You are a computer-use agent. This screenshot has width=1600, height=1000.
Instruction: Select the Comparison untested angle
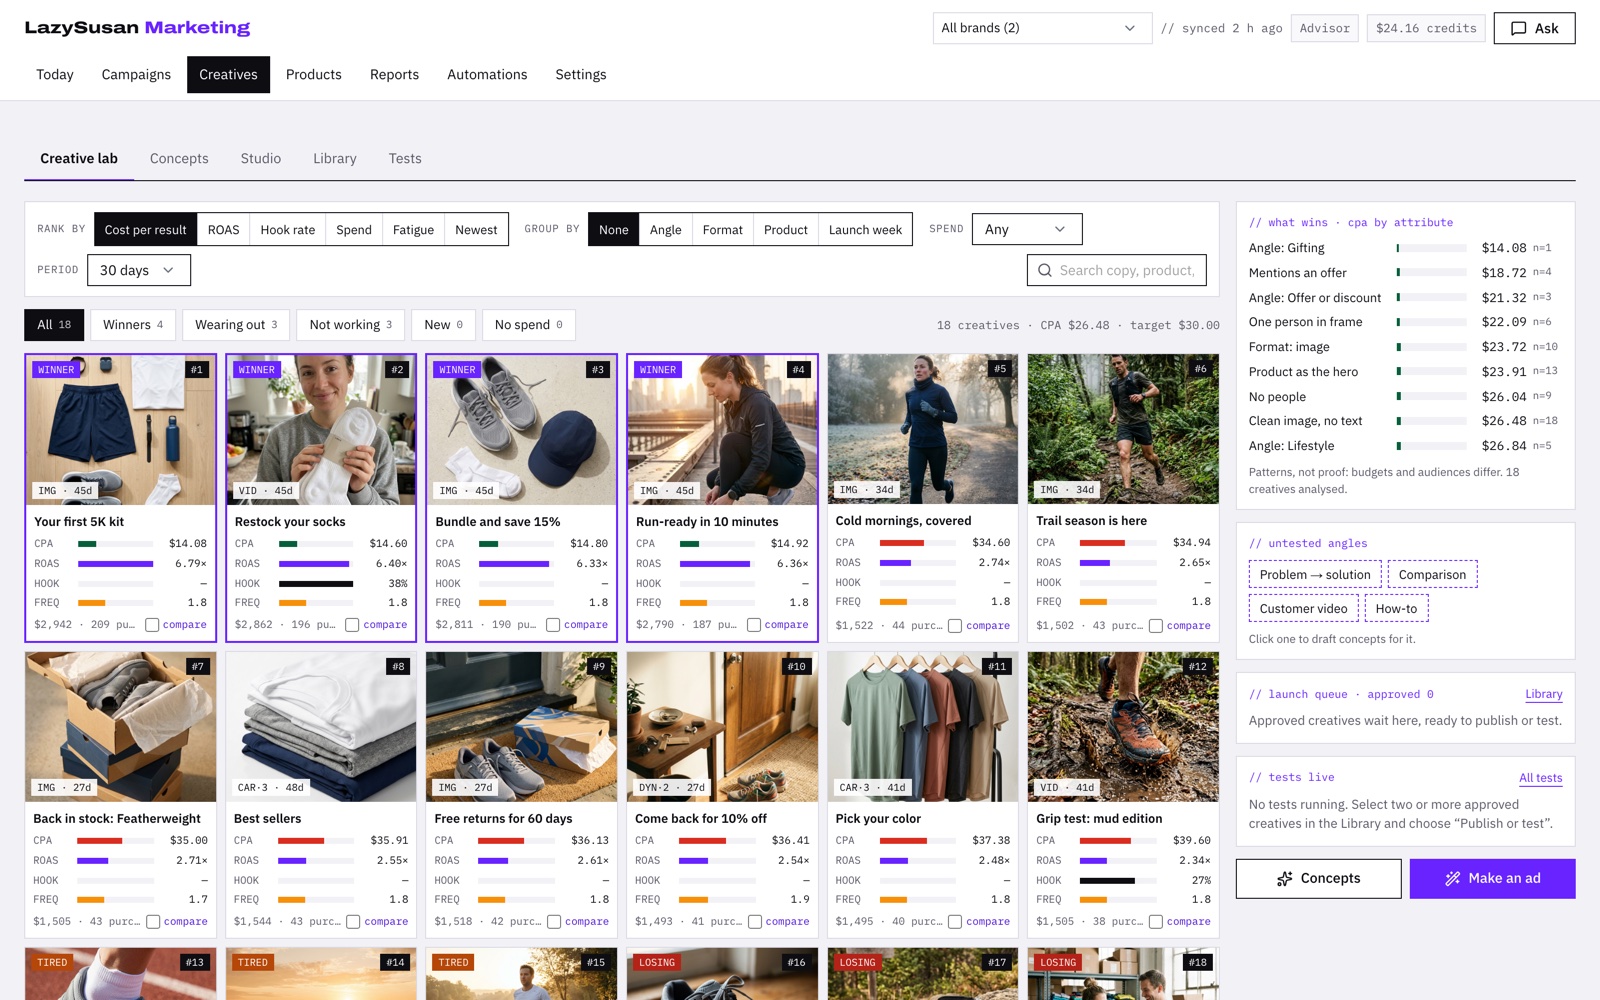click(x=1432, y=575)
